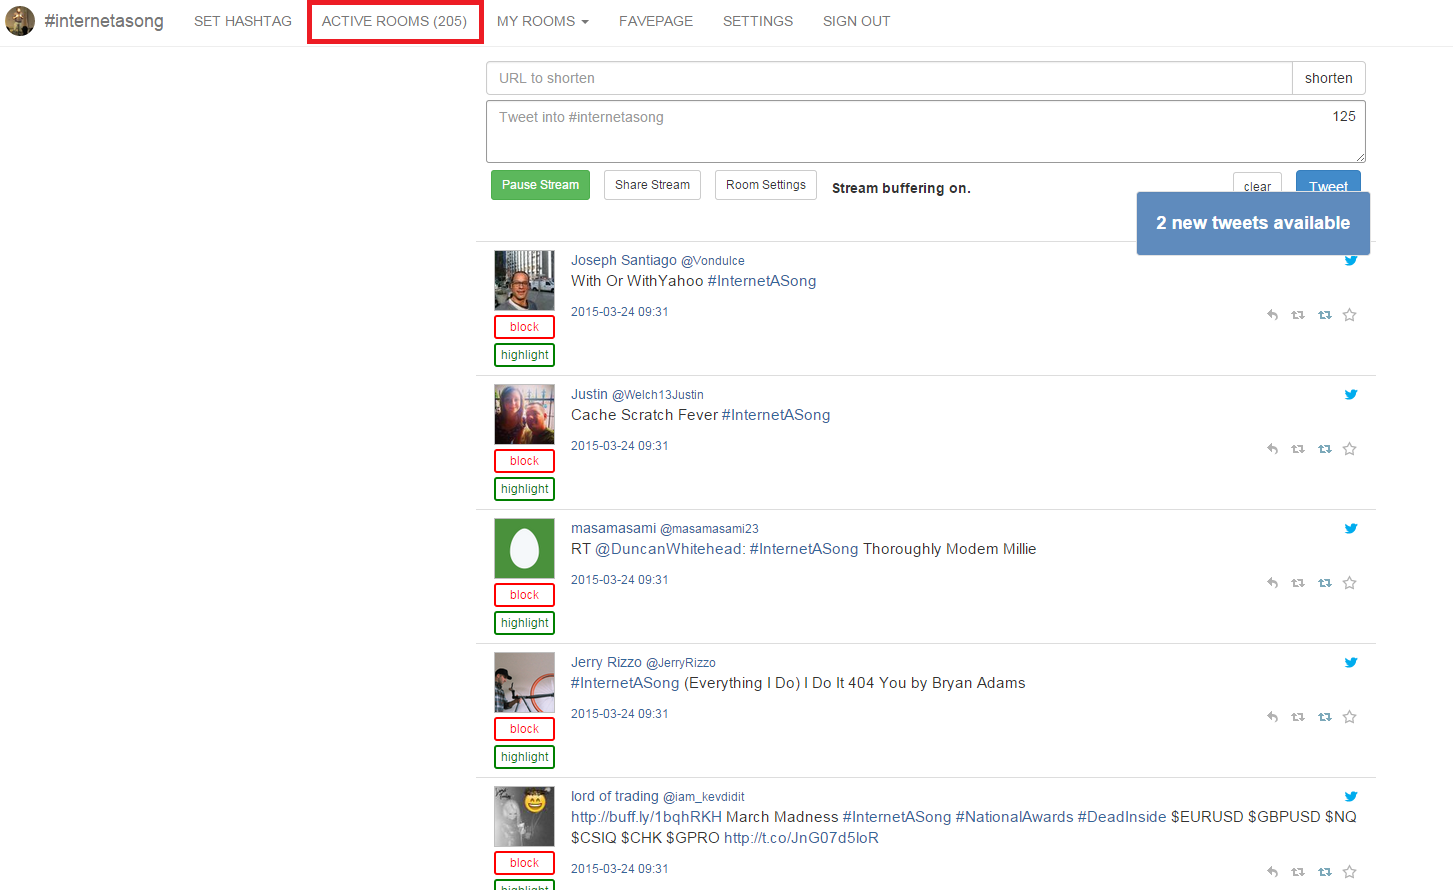This screenshot has height=890, width=1453.
Task: Click blue retweet icon on masamasami's tweet
Action: pyautogui.click(x=1325, y=583)
